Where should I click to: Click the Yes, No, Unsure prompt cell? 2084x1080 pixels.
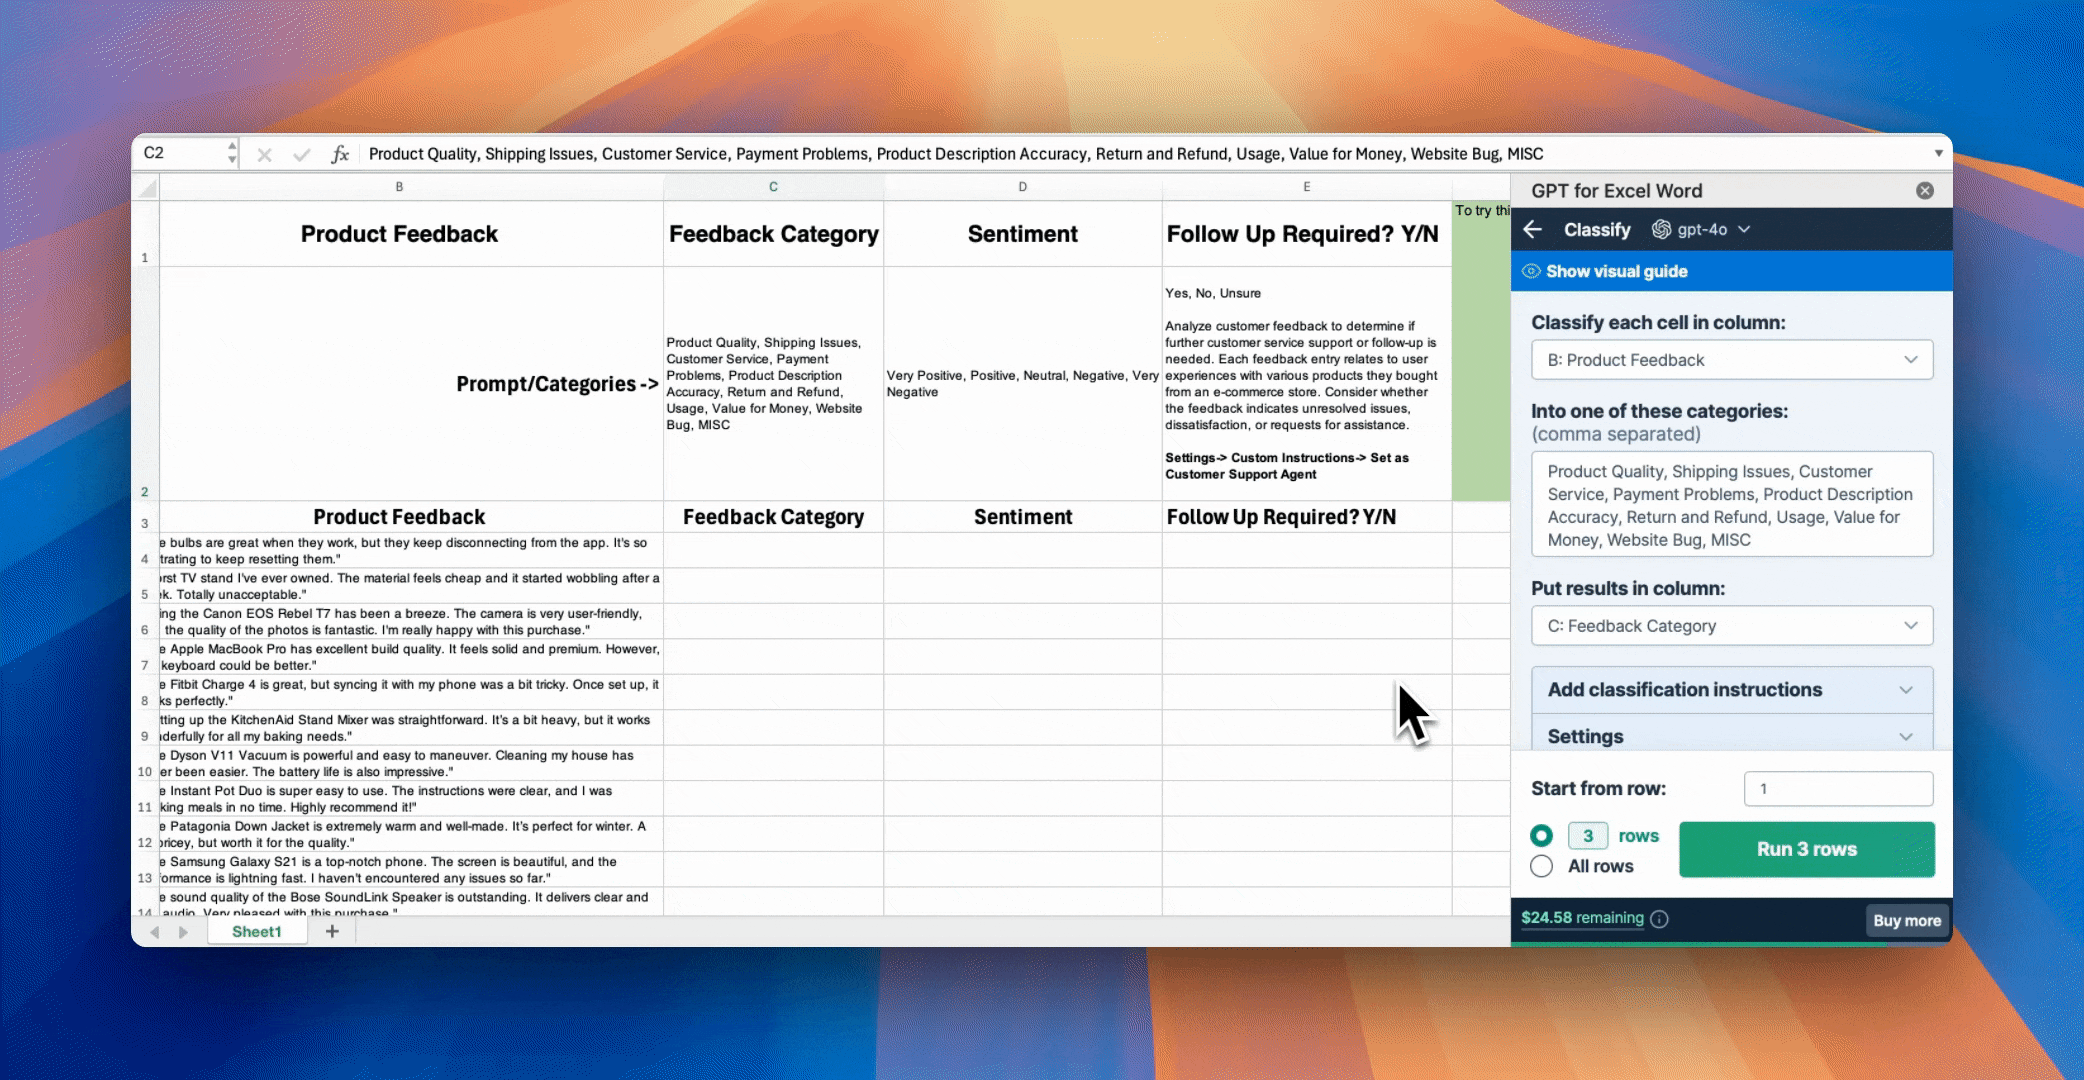pyautogui.click(x=1306, y=384)
